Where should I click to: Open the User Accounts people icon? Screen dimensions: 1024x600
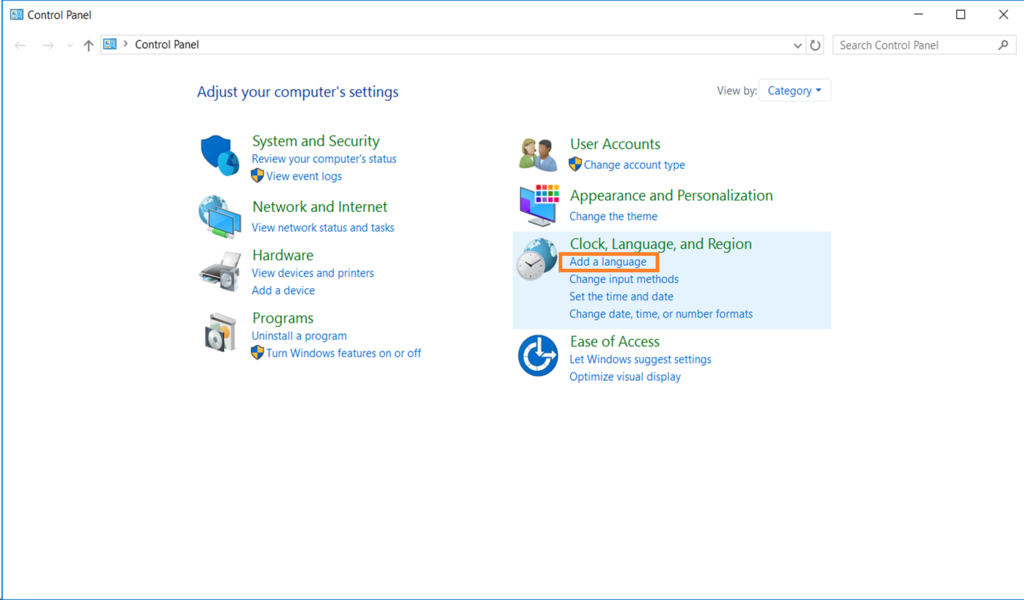tap(538, 155)
